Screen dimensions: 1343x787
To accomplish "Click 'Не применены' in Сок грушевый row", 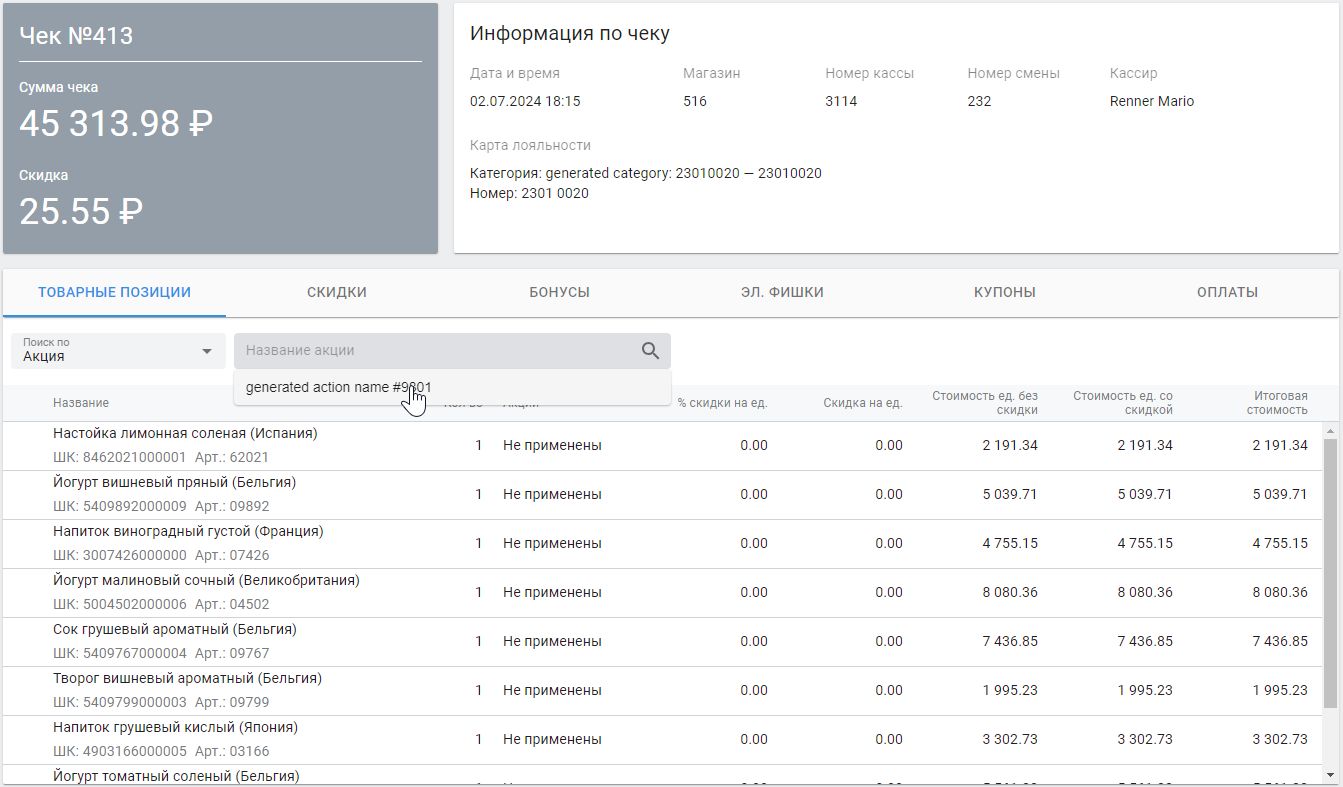I will (x=552, y=641).
